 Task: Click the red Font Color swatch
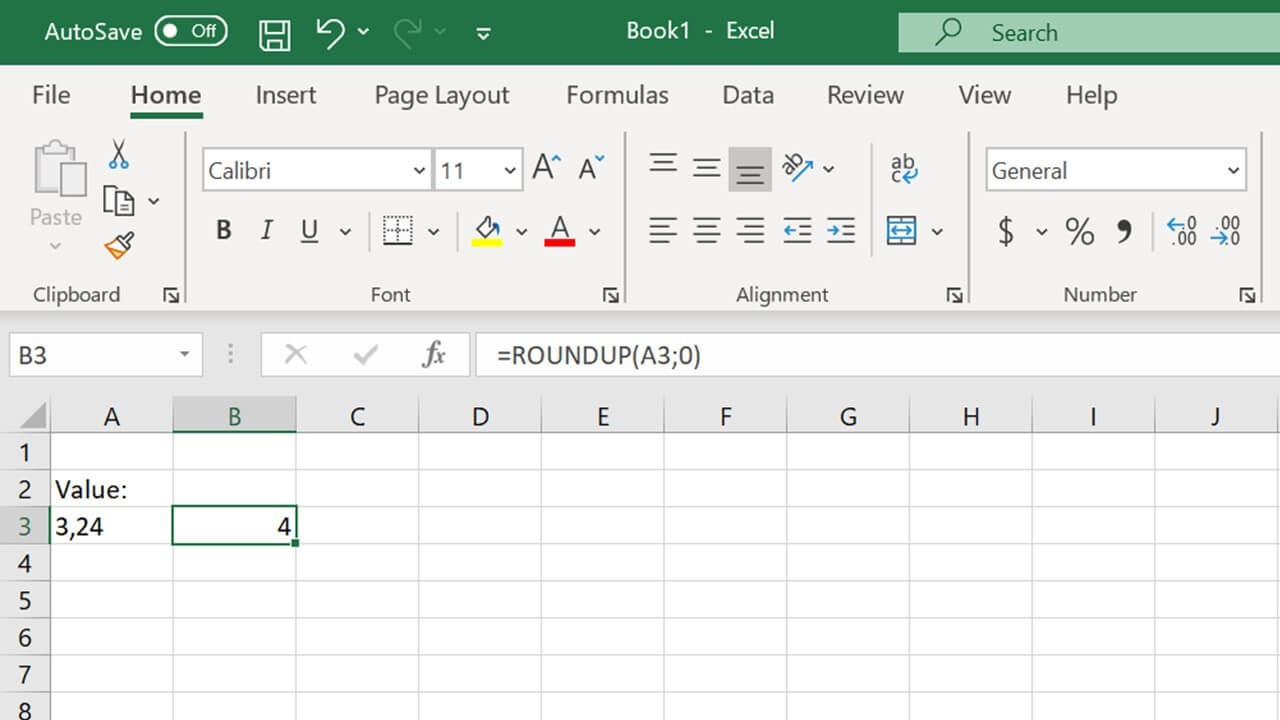559,231
